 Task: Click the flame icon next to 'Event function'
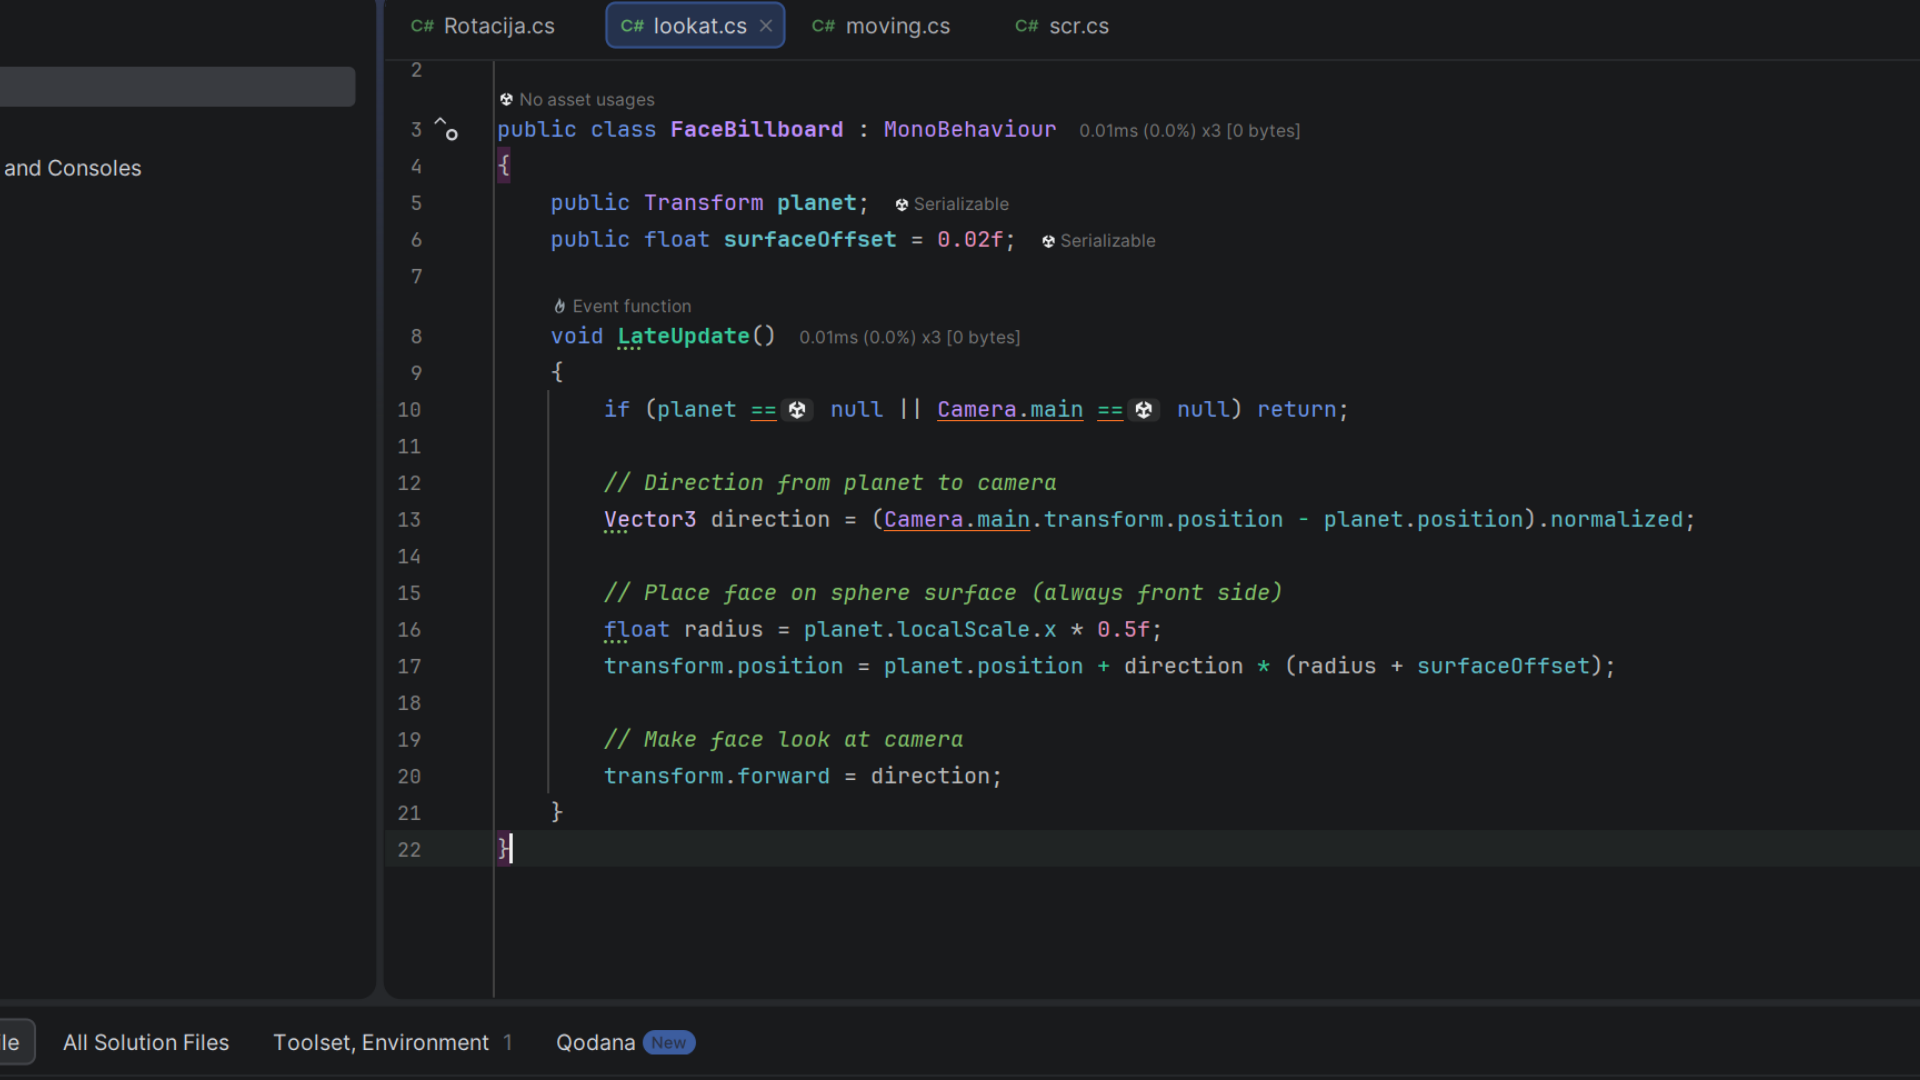[x=560, y=307]
